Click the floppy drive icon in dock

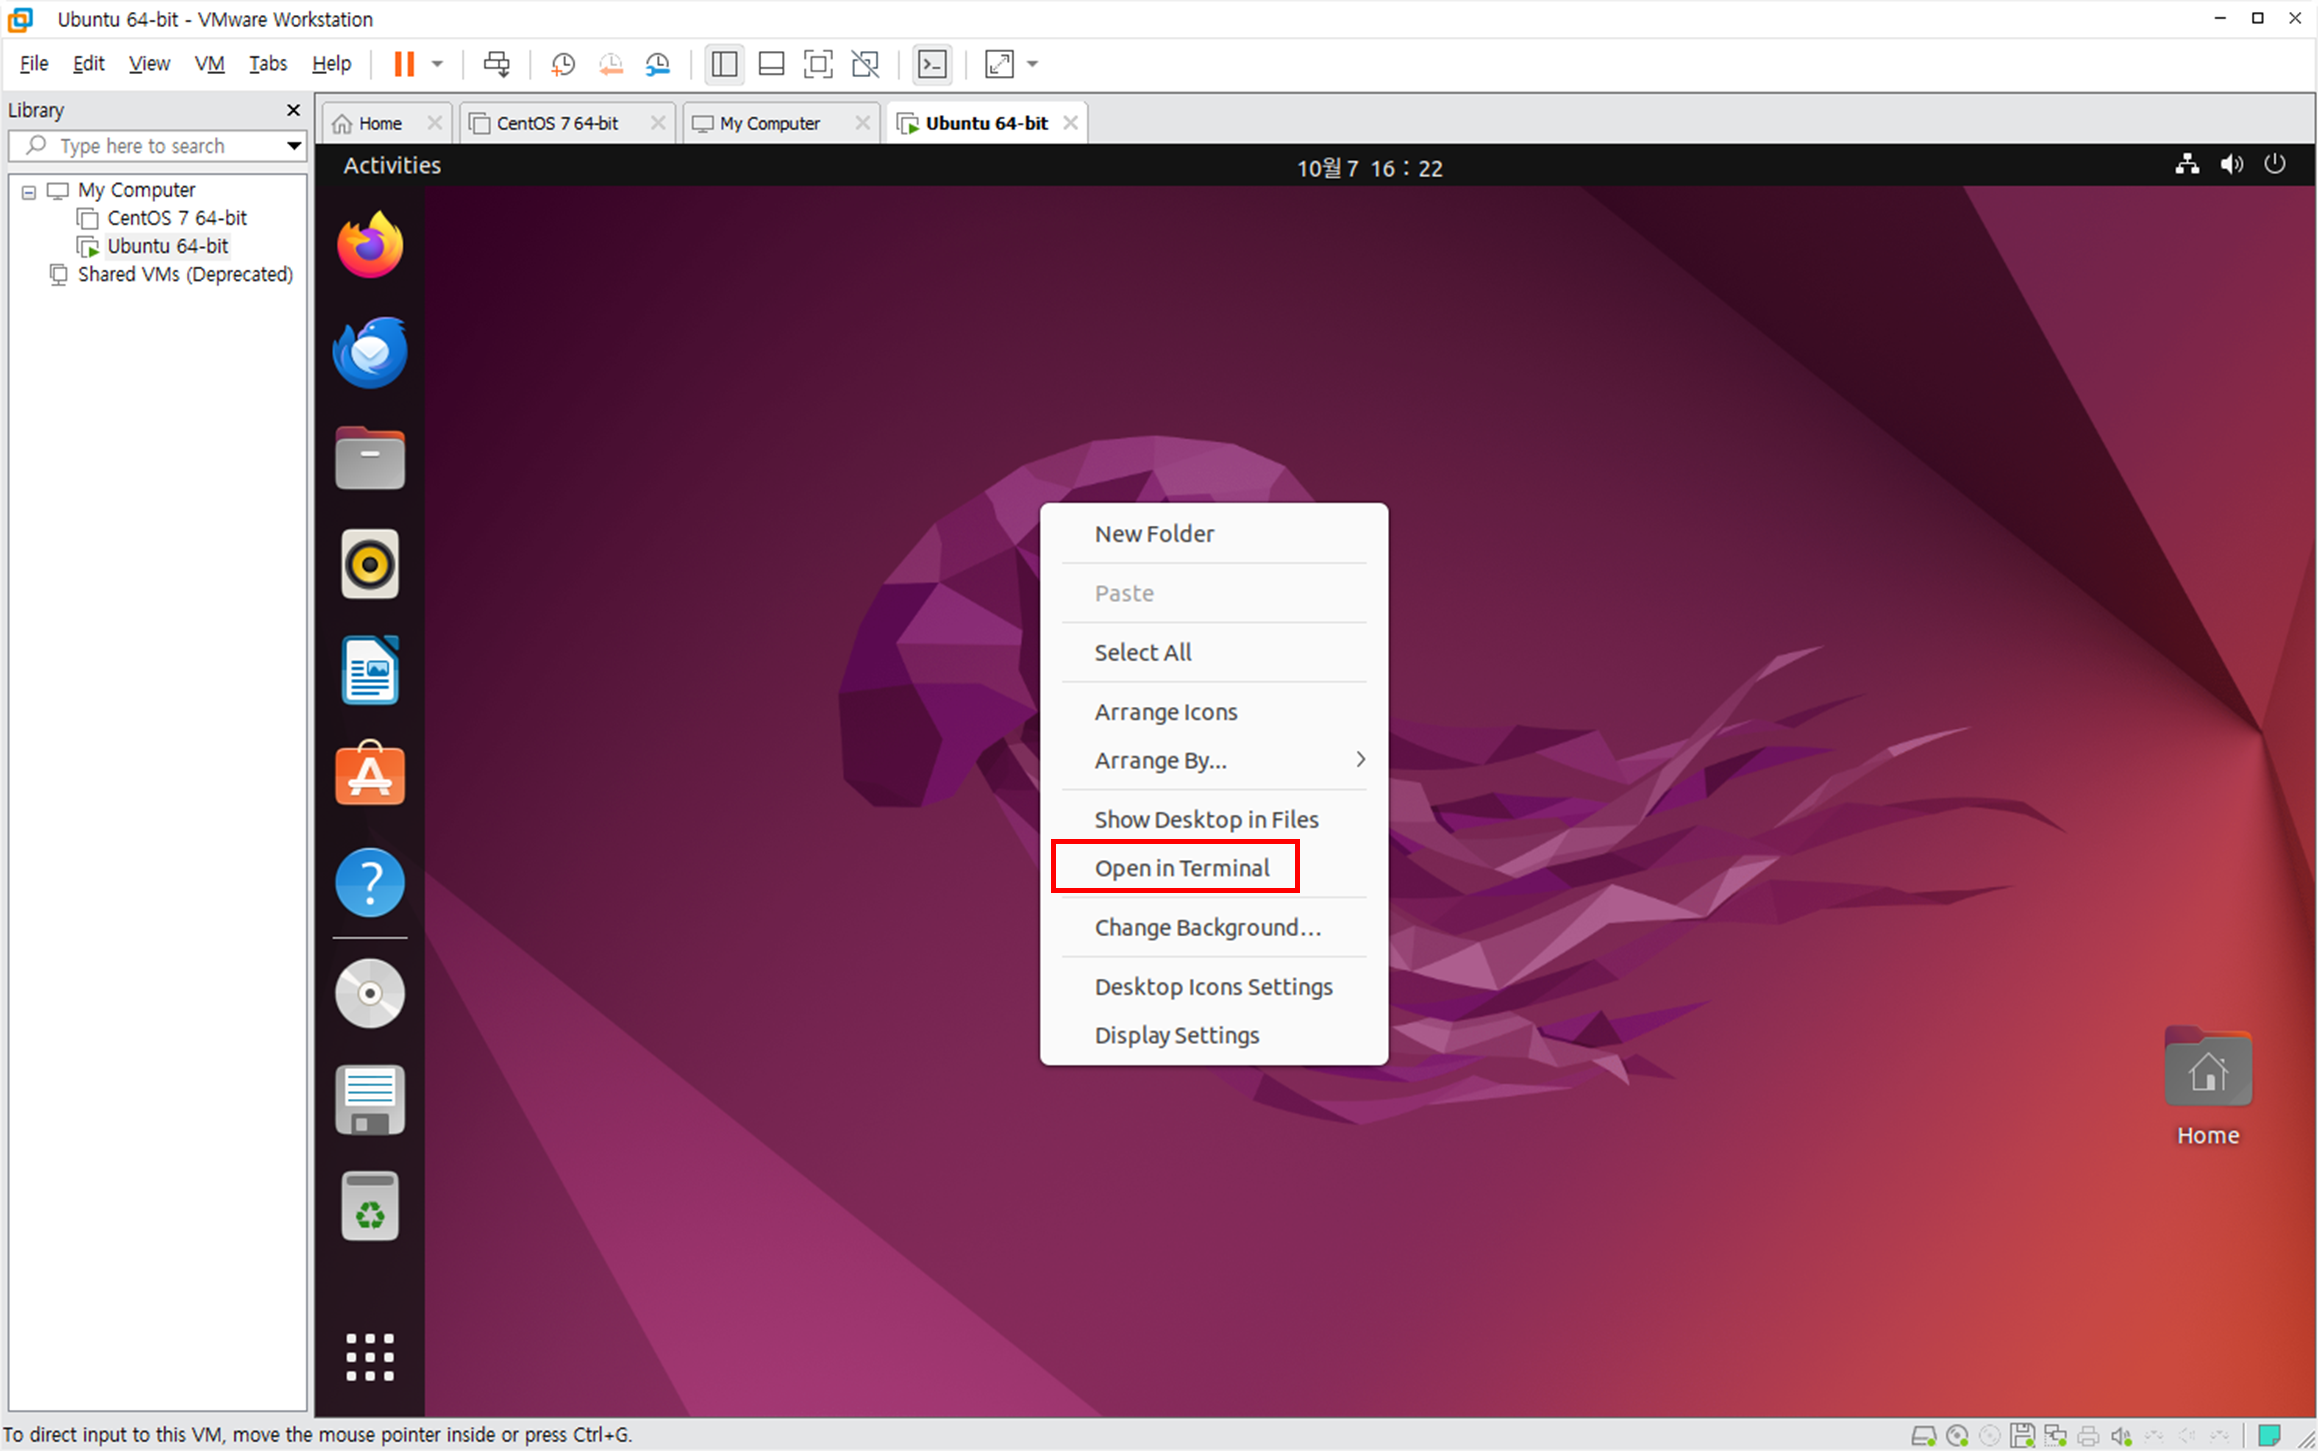click(x=370, y=1100)
